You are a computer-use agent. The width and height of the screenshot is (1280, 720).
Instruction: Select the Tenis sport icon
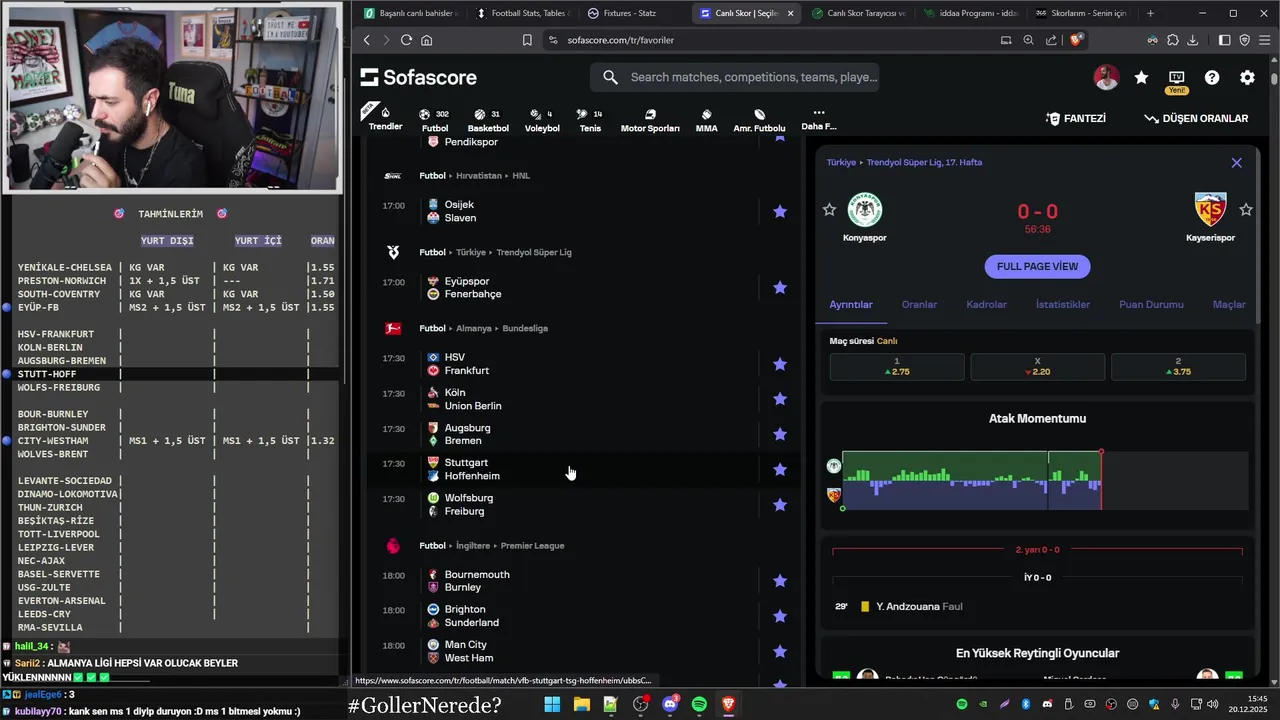click(590, 120)
